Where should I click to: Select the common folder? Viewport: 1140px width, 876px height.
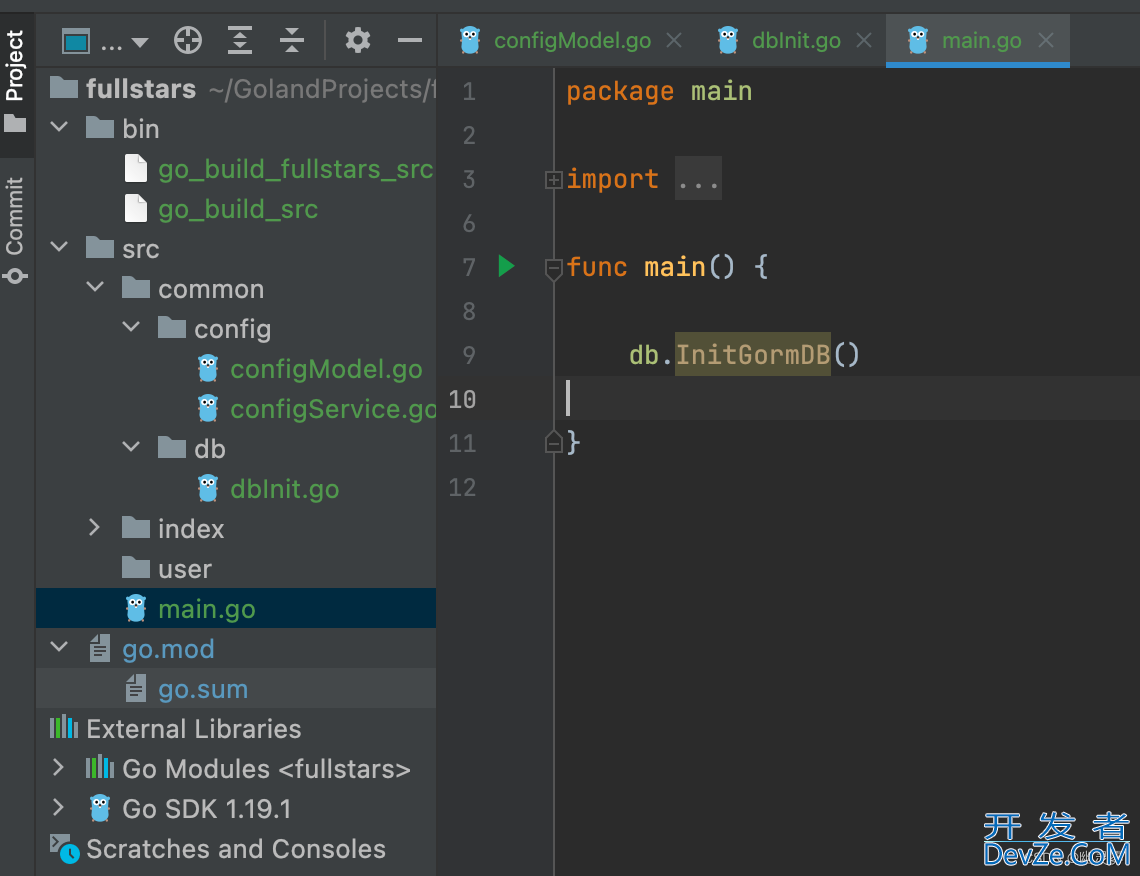pos(236,289)
